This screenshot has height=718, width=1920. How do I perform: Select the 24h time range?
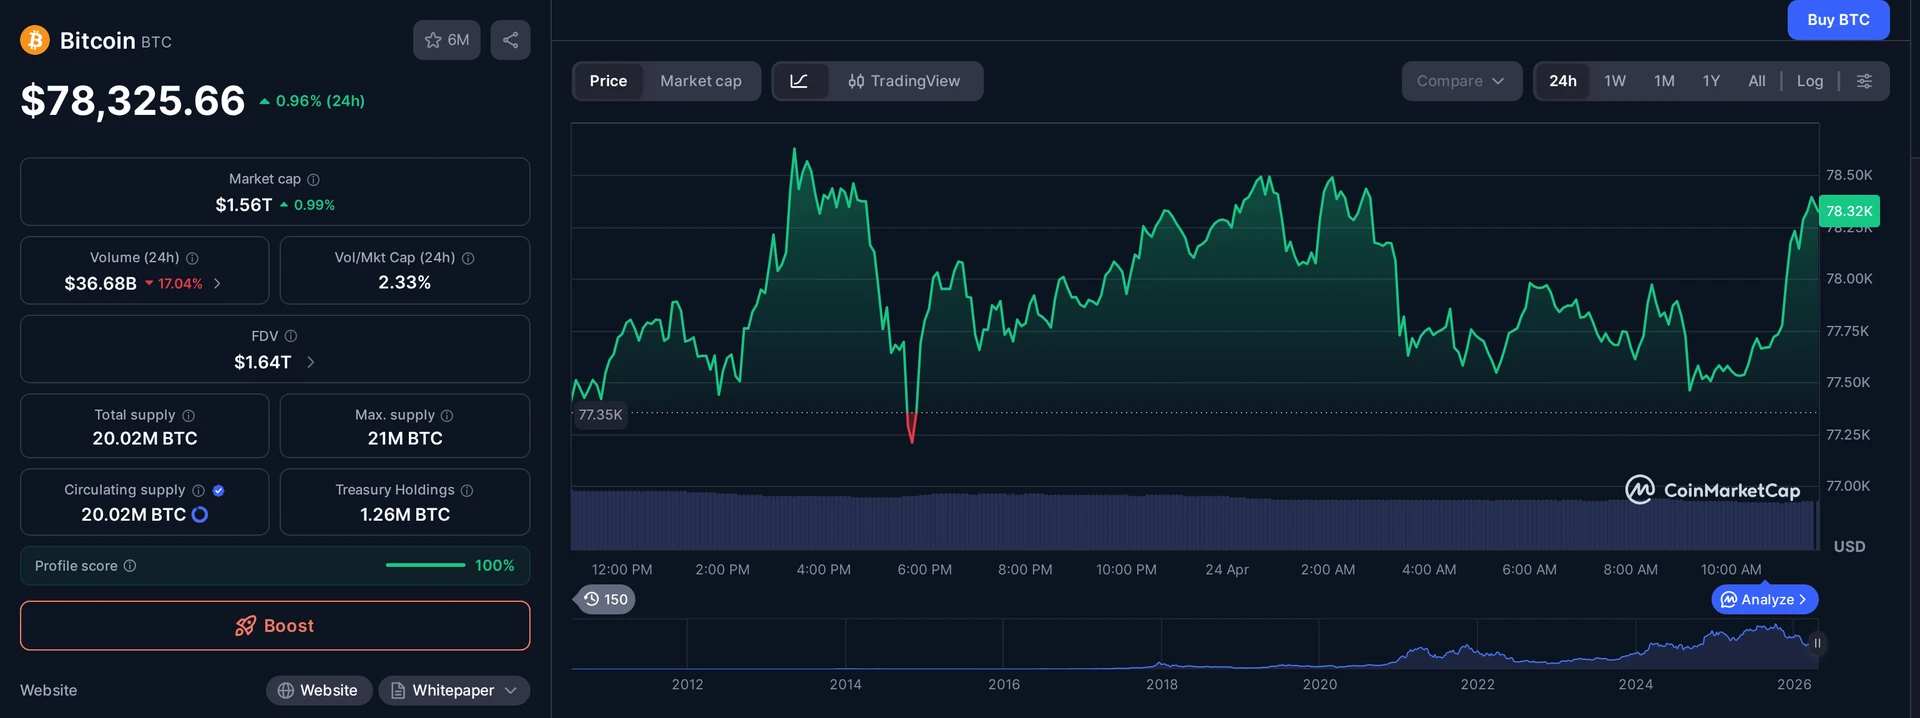[1563, 81]
